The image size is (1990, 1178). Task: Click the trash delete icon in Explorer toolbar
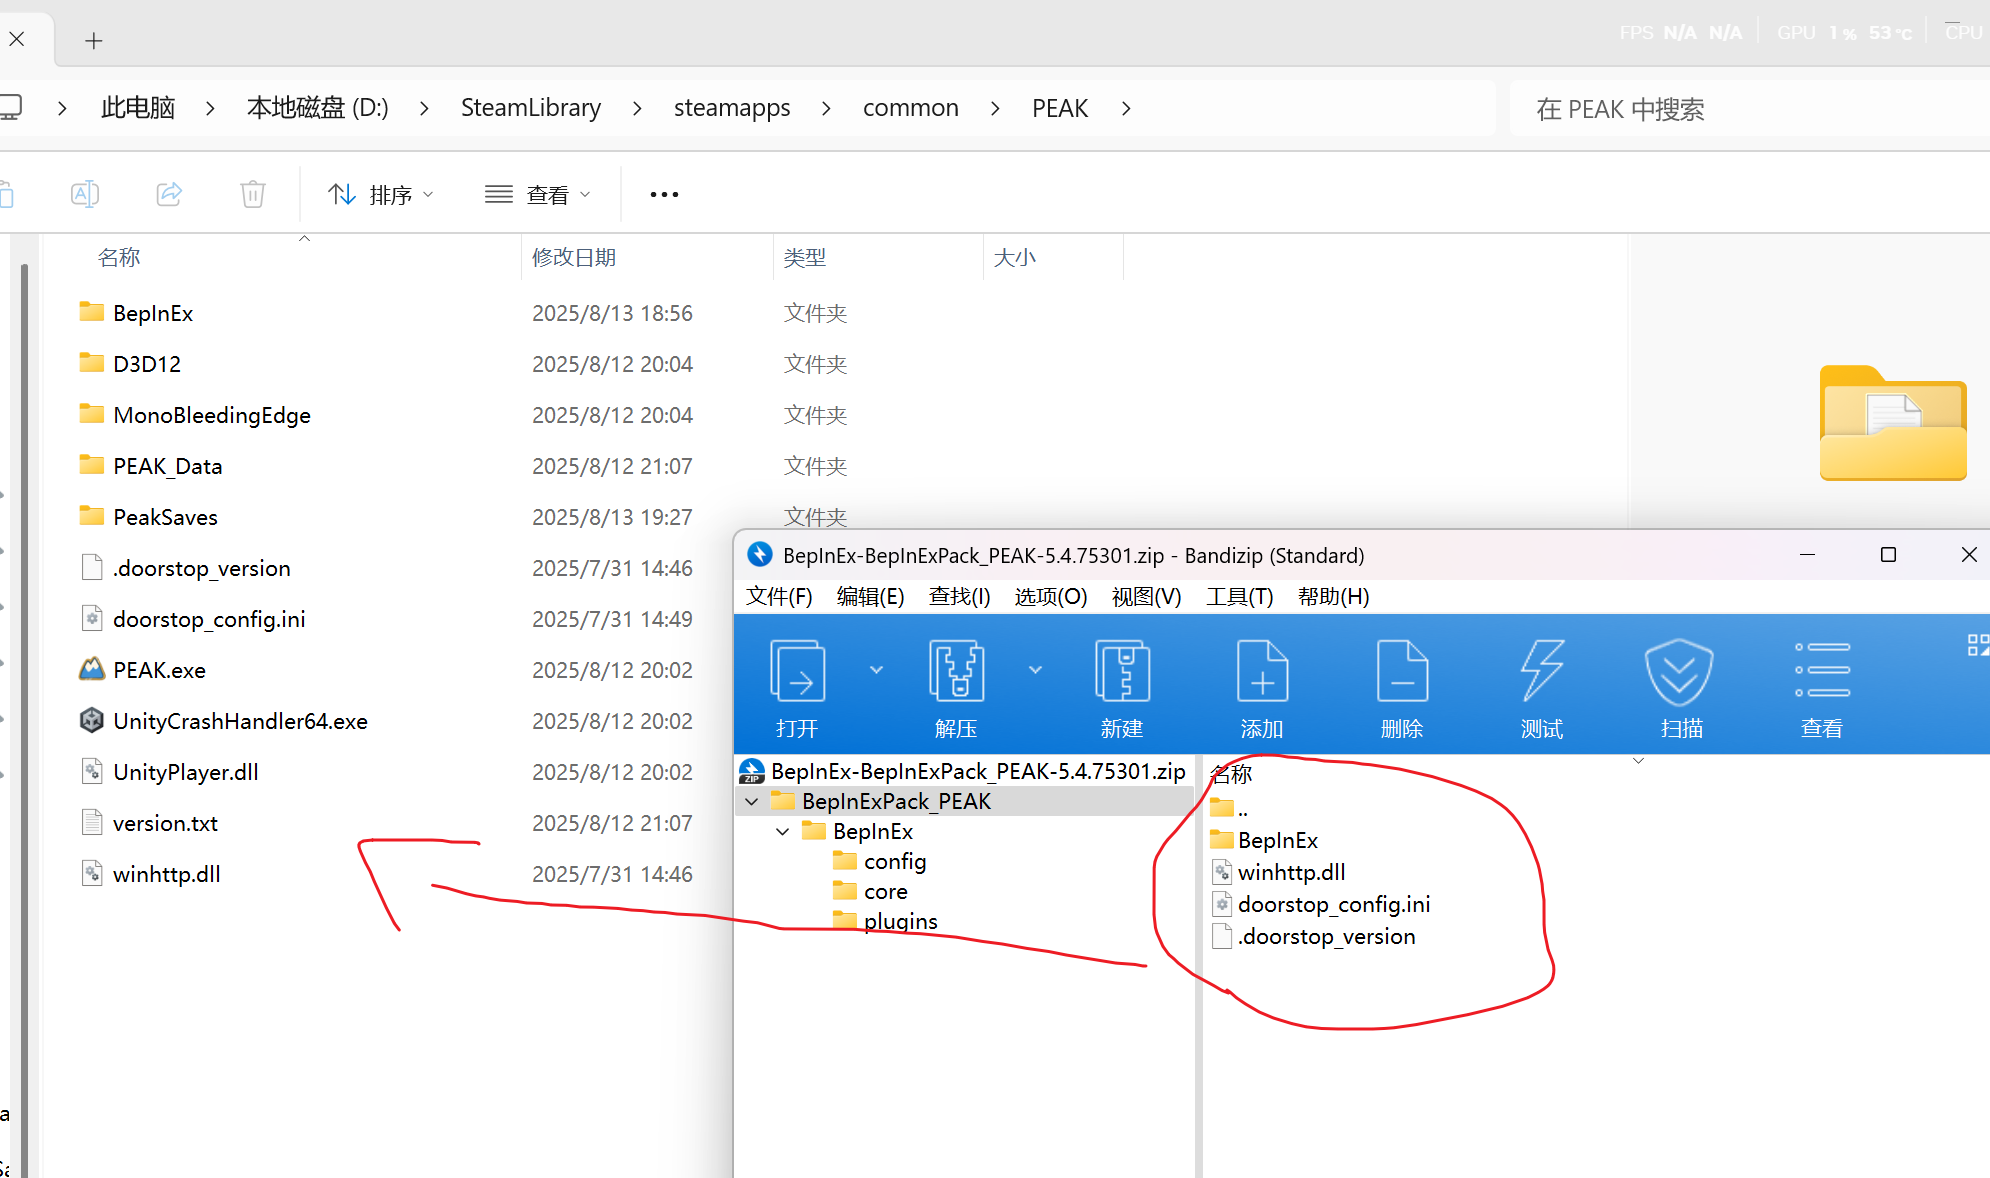click(x=253, y=194)
